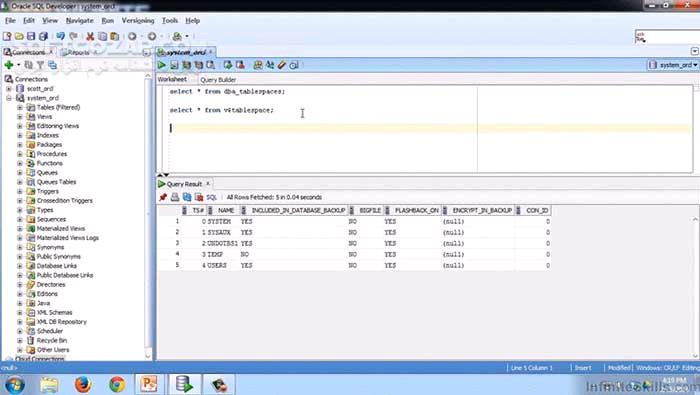Viewport: 700px width, 395px height.
Task: Click the Run Script icon
Action: (x=174, y=65)
